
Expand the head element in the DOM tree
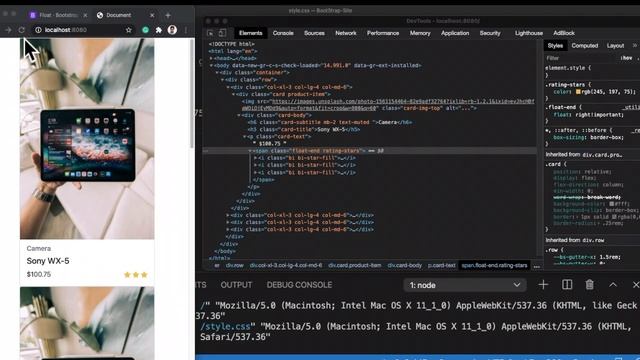point(211,58)
